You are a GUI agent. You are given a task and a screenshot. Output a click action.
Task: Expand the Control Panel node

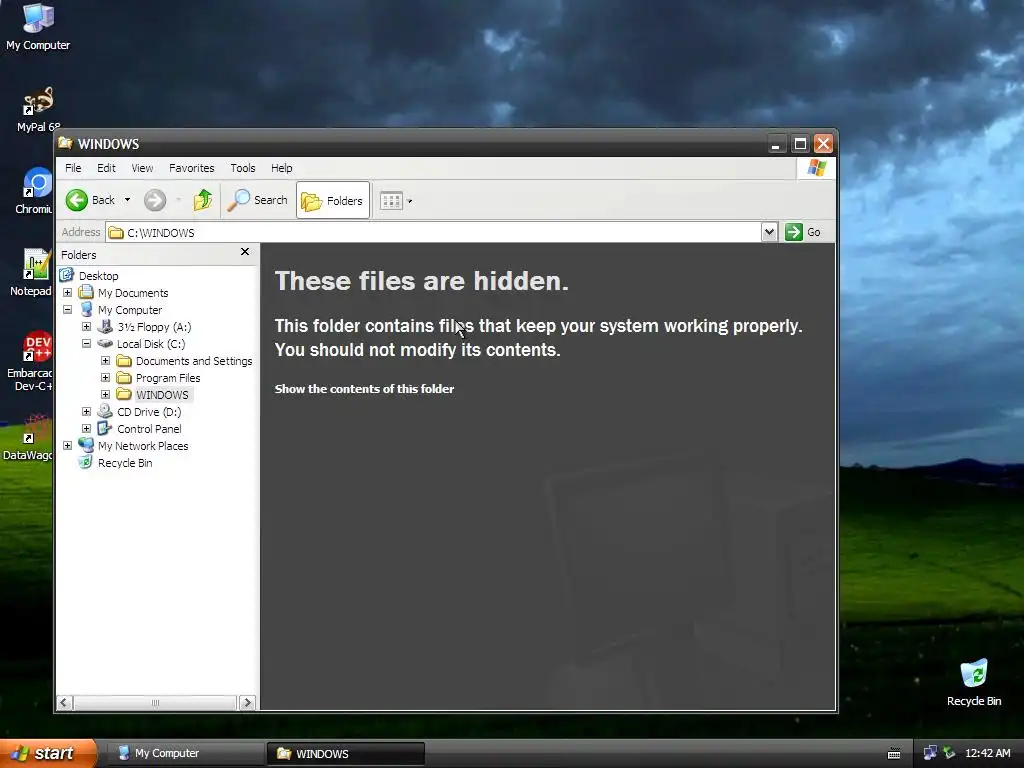click(86, 428)
